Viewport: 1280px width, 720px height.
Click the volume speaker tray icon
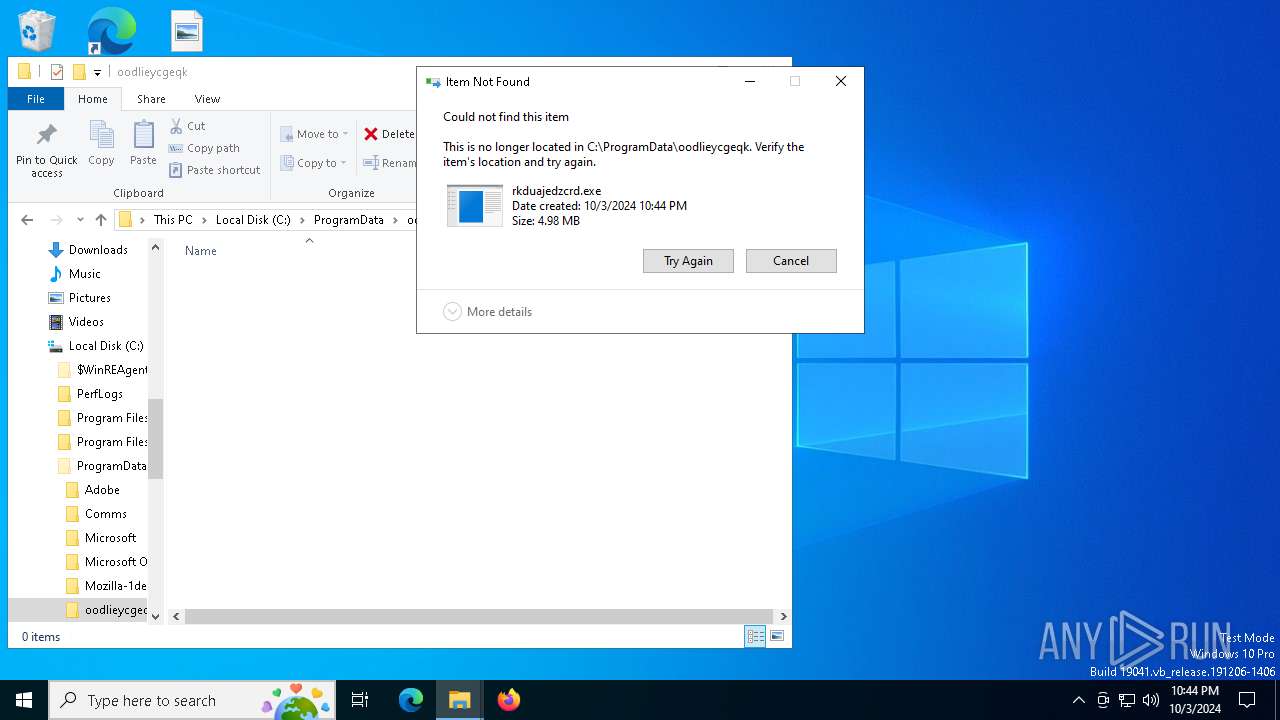[1151, 700]
